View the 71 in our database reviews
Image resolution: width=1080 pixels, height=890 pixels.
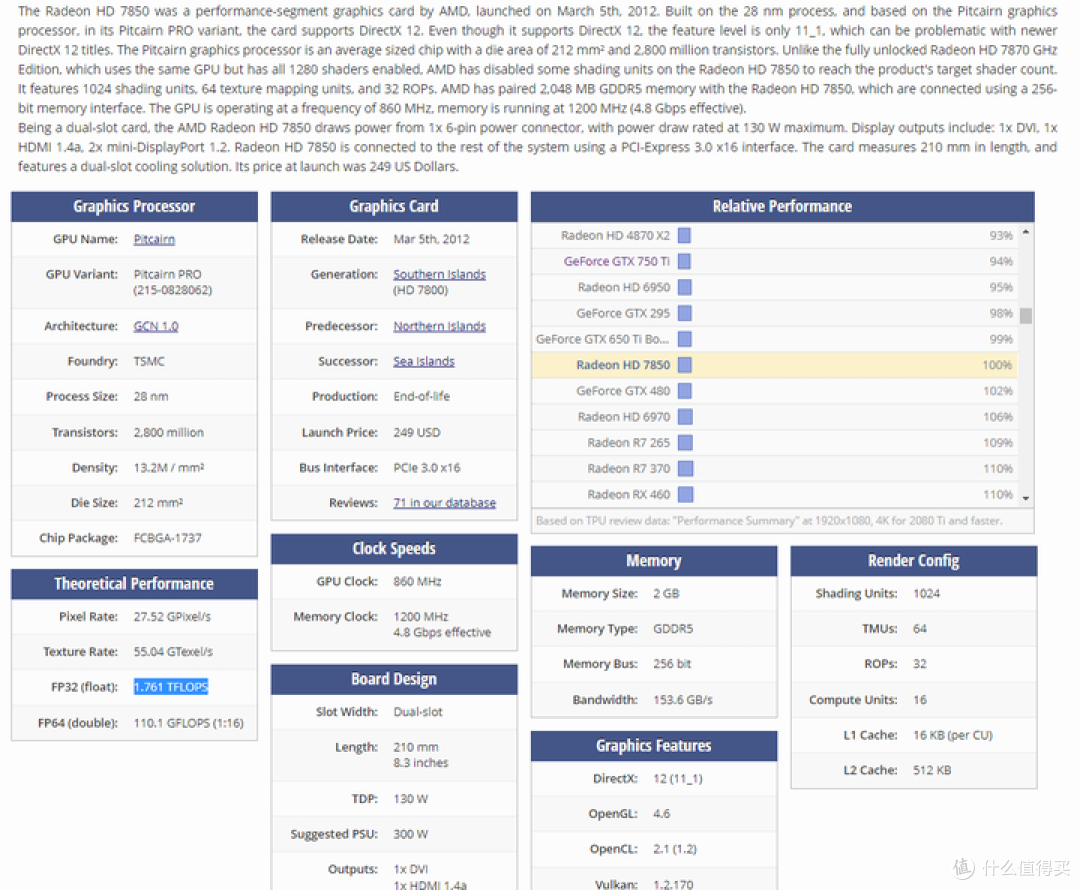point(444,503)
